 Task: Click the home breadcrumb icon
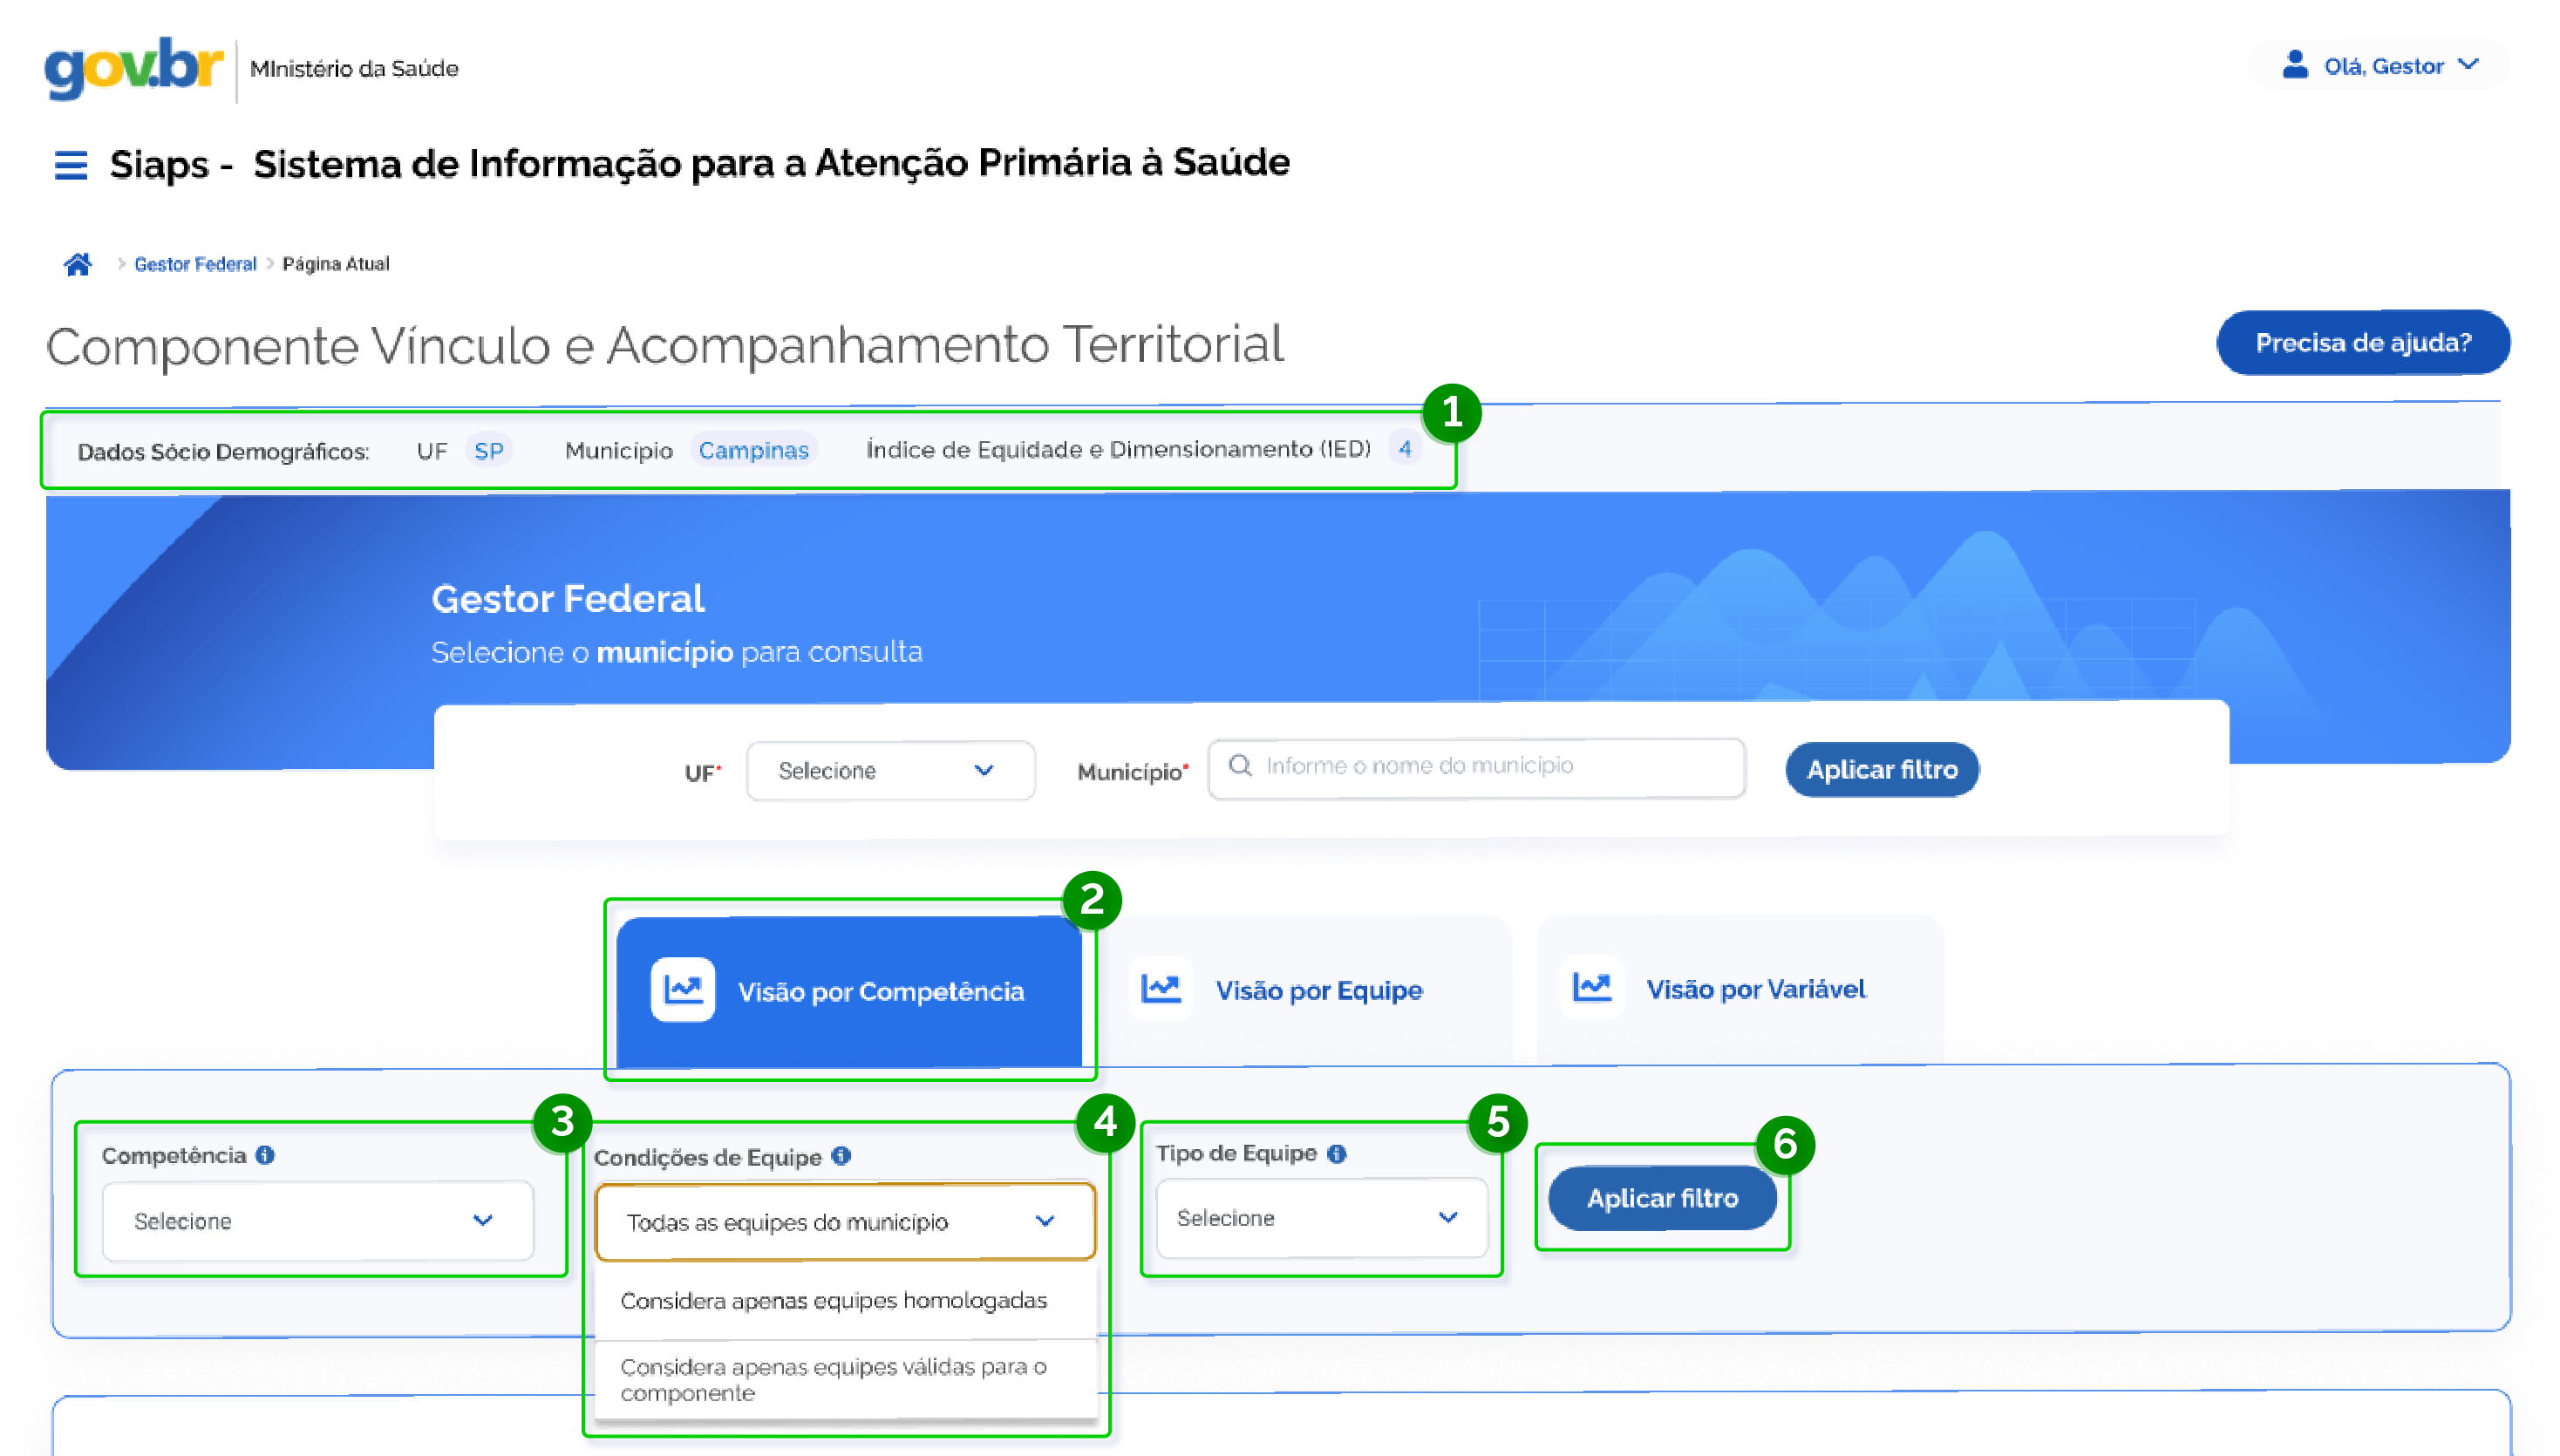(77, 264)
